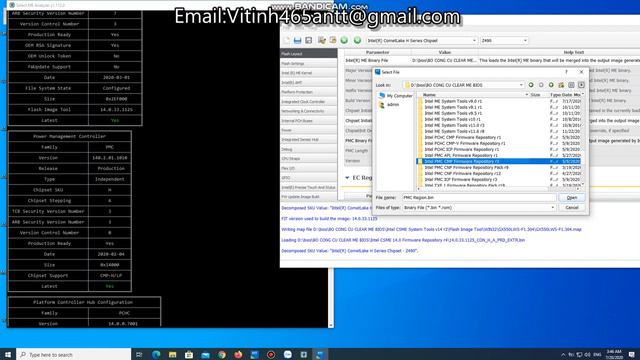Click the second green round build icon in toolbar

[x=357, y=40]
